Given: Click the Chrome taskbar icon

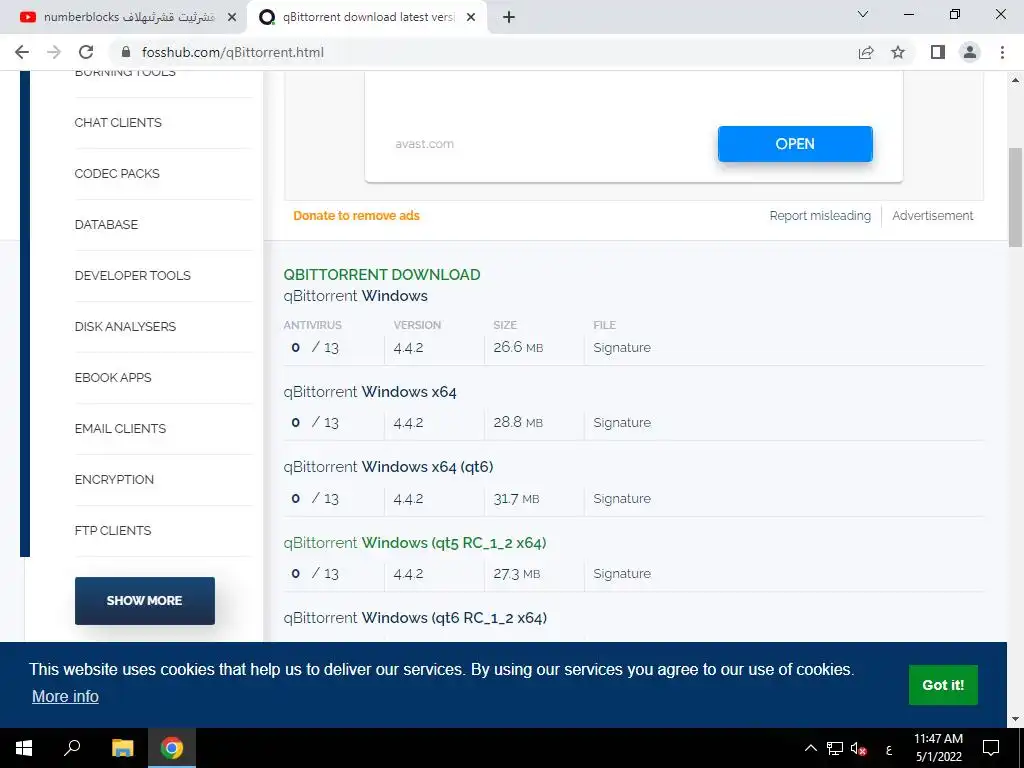Looking at the screenshot, I should (172, 748).
